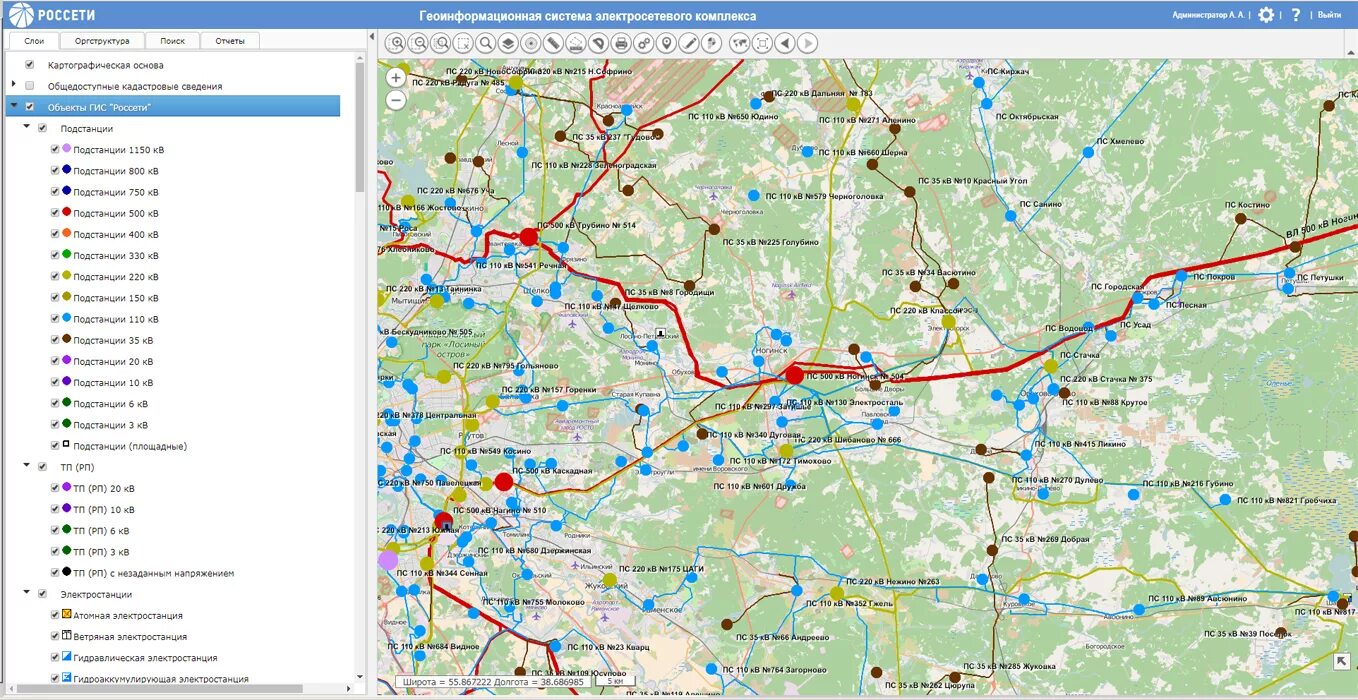Click the full extent frame icon
The height and width of the screenshot is (700, 1358).
(x=762, y=43)
